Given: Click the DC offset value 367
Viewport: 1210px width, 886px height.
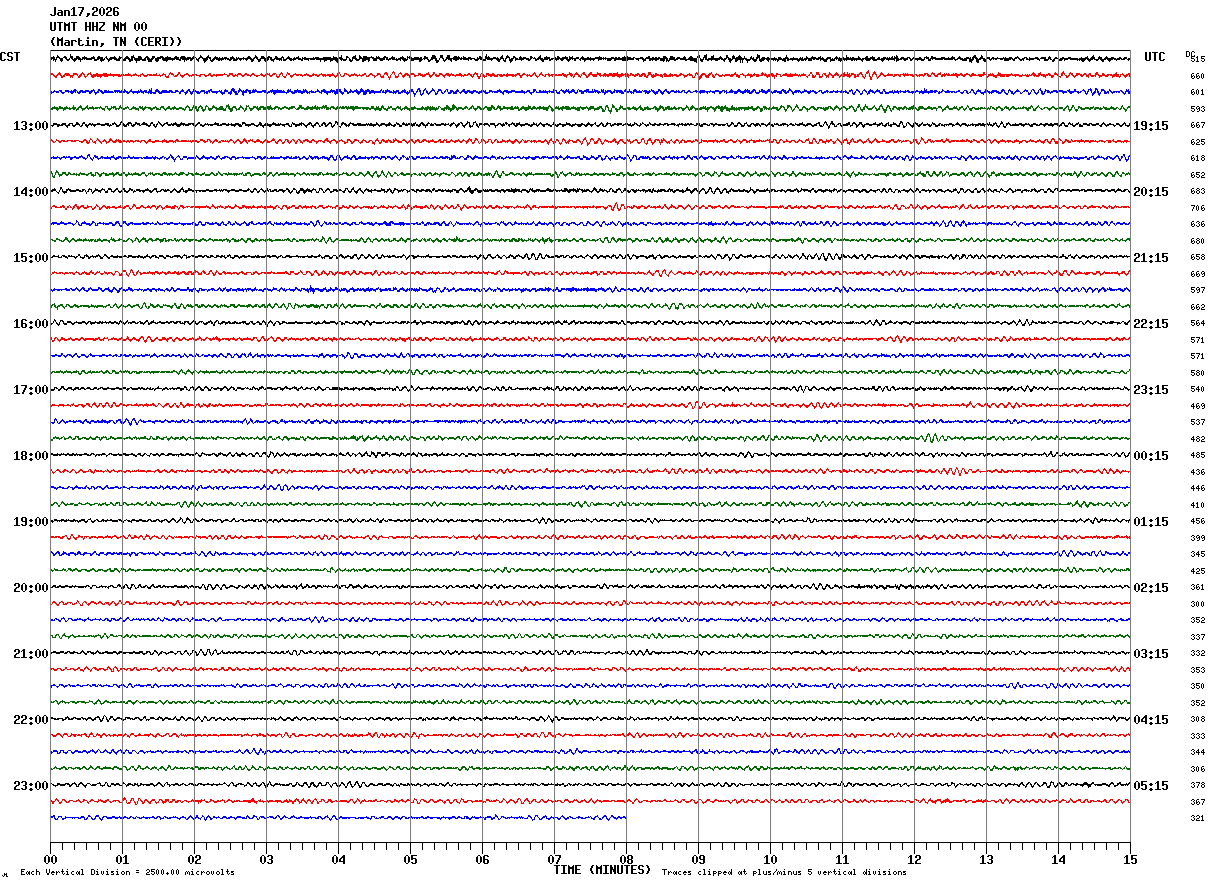Looking at the screenshot, I should tap(1197, 802).
